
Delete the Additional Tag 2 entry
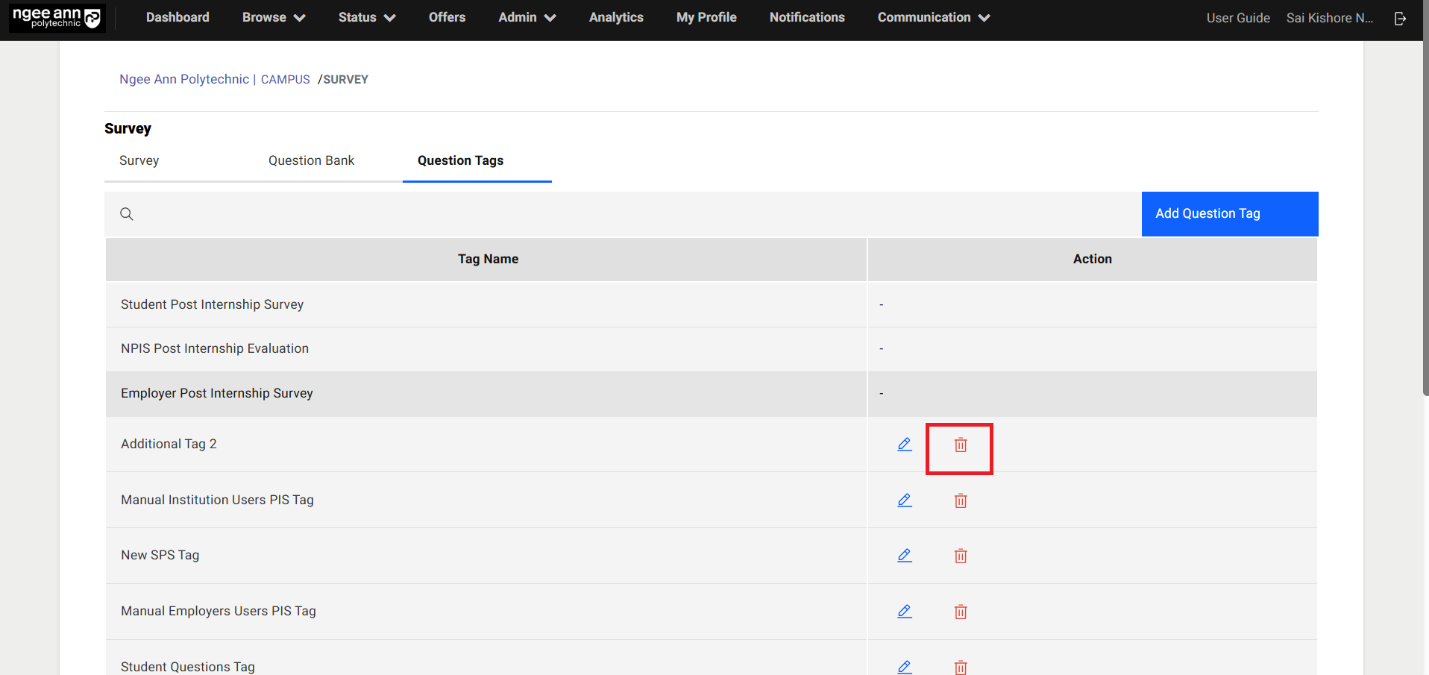[x=960, y=445]
